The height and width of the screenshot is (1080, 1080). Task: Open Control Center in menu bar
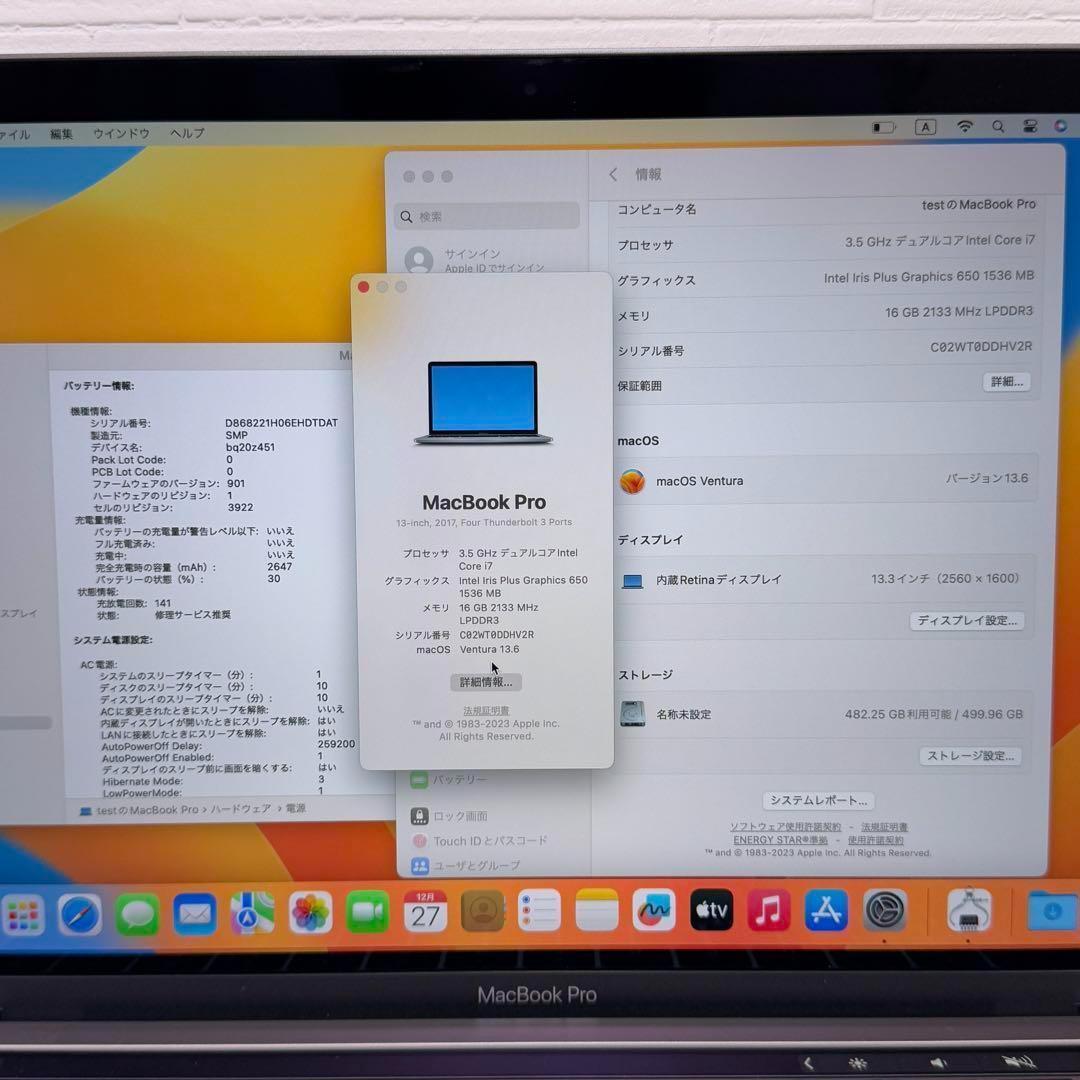pos(1030,126)
